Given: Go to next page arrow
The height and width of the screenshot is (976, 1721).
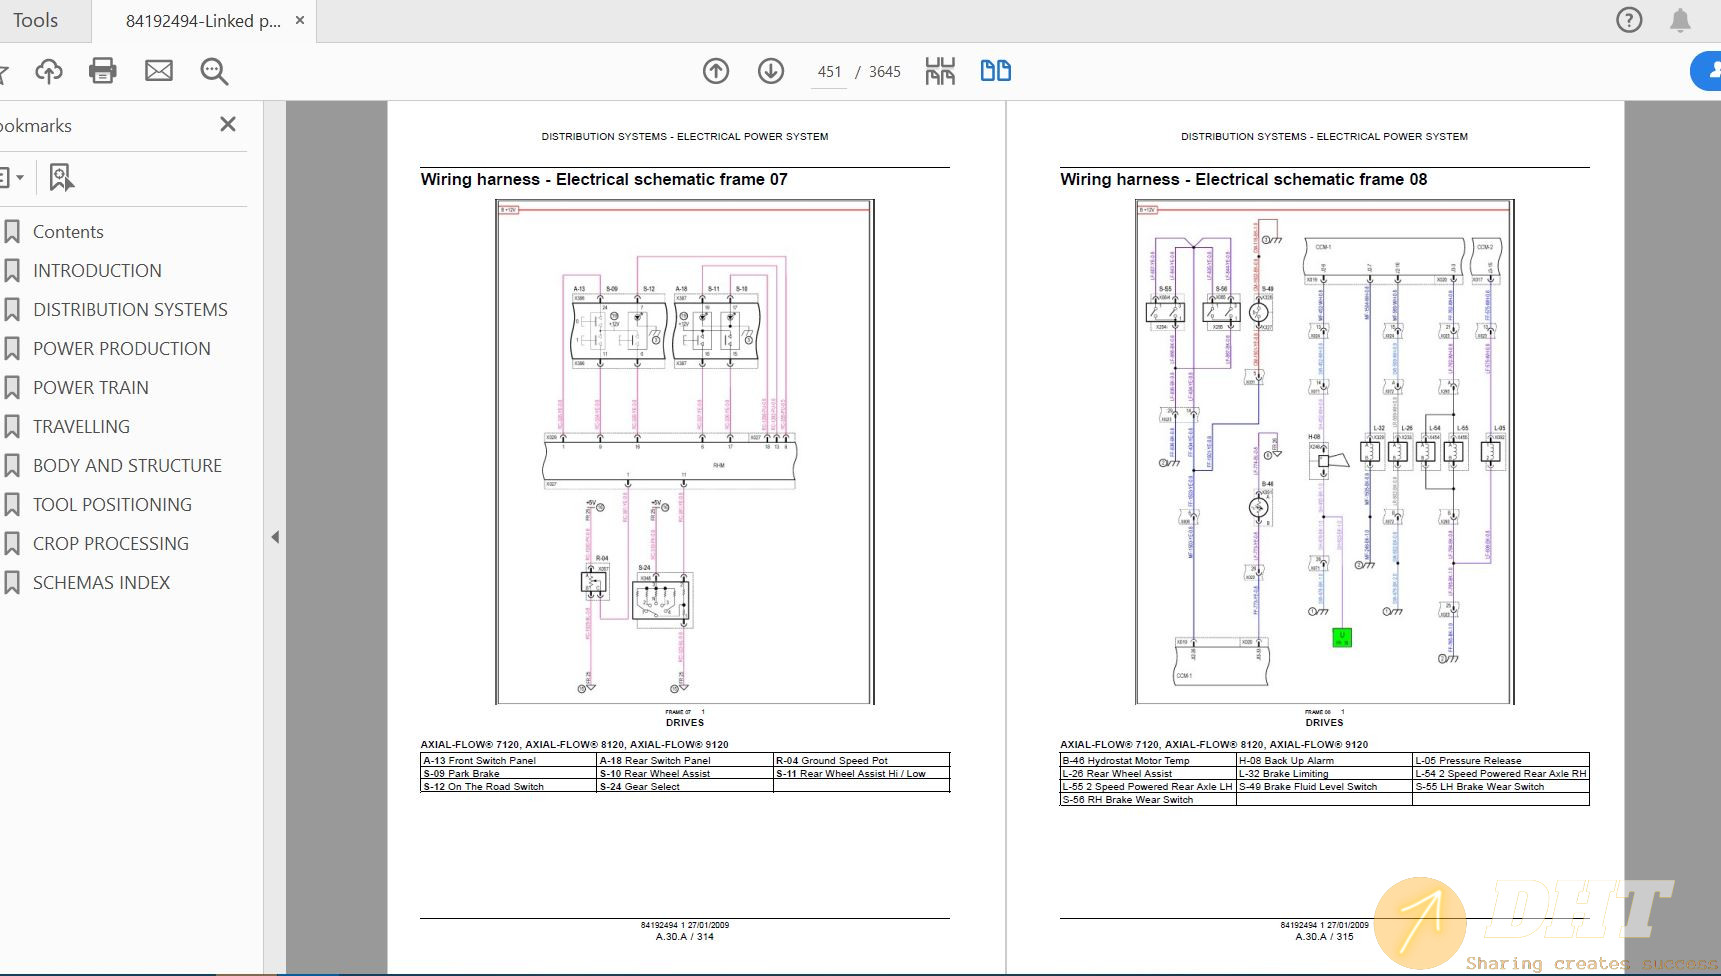Looking at the screenshot, I should 771,71.
